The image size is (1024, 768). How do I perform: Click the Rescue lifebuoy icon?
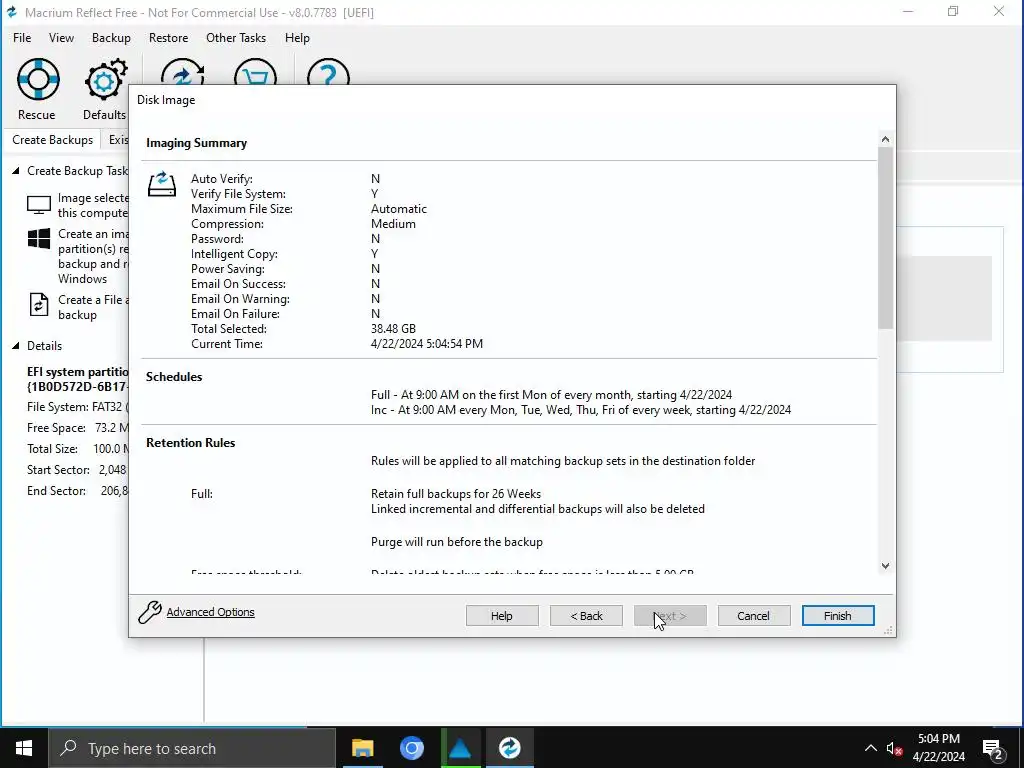click(x=38, y=79)
